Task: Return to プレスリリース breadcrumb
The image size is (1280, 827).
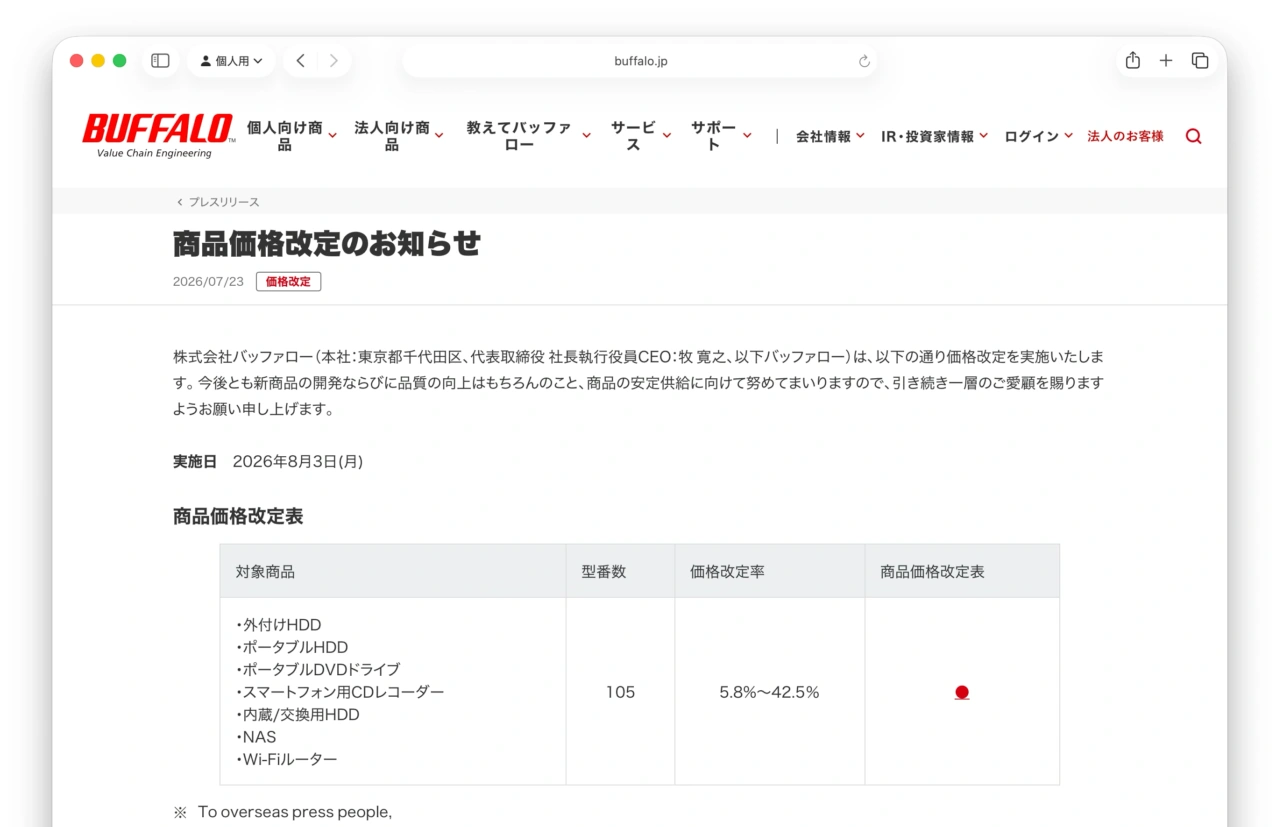Action: coord(218,202)
